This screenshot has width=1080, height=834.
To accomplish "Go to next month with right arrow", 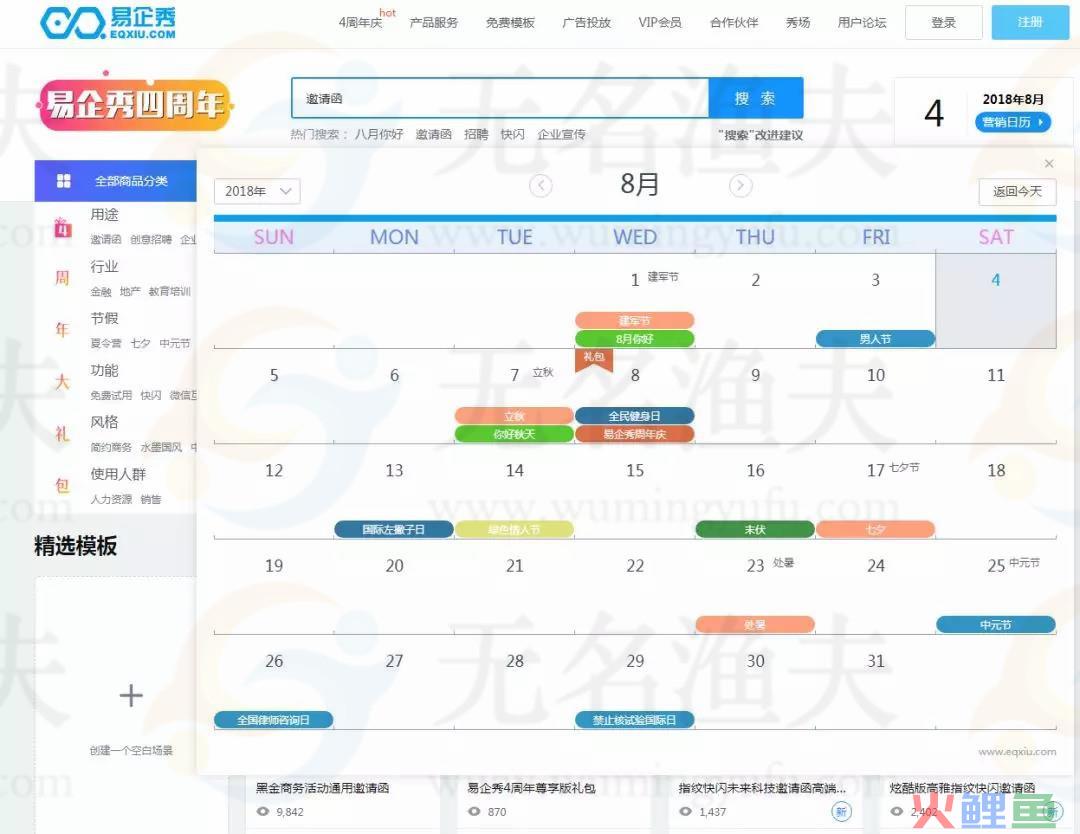I will point(740,185).
